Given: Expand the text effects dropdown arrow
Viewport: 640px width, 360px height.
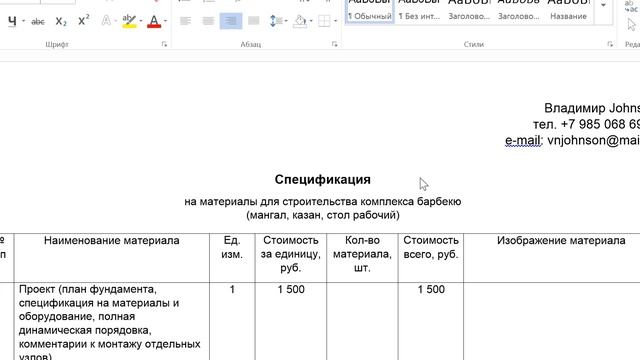Looking at the screenshot, I should click(115, 21).
